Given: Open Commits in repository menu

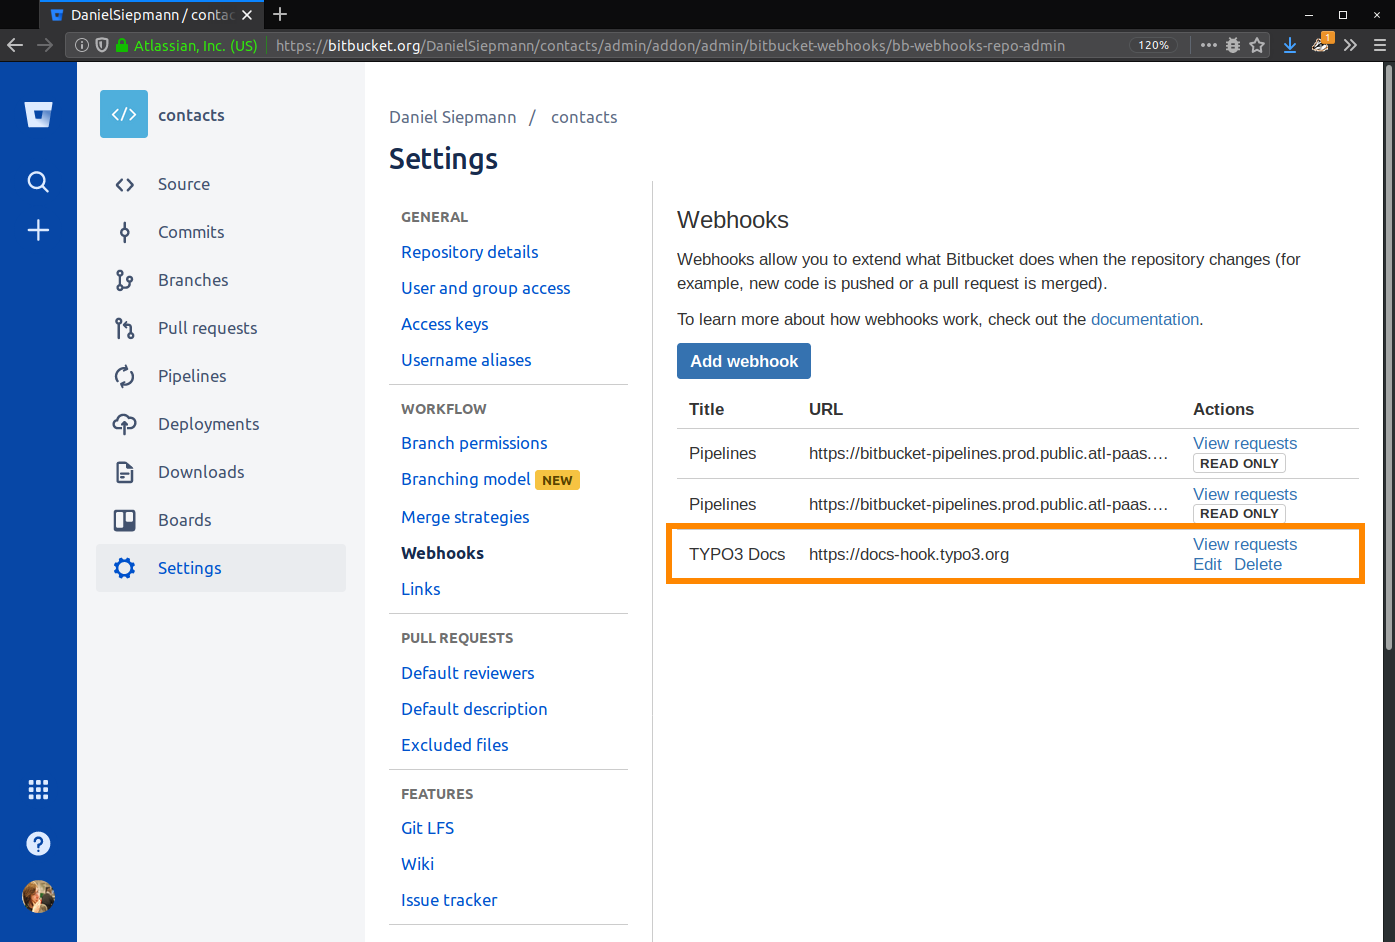Looking at the screenshot, I should pyautogui.click(x=191, y=232).
